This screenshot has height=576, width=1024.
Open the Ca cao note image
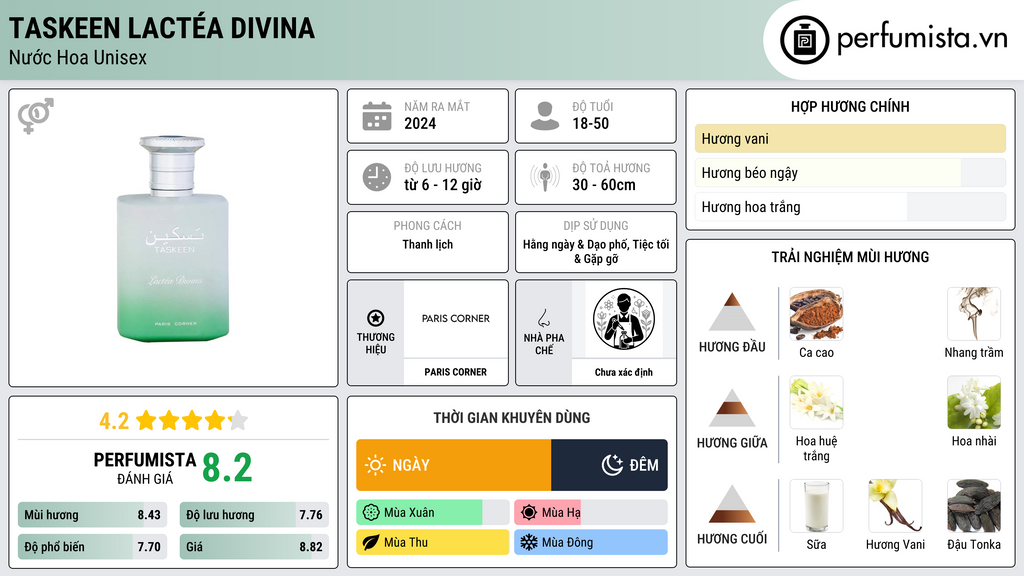click(816, 314)
